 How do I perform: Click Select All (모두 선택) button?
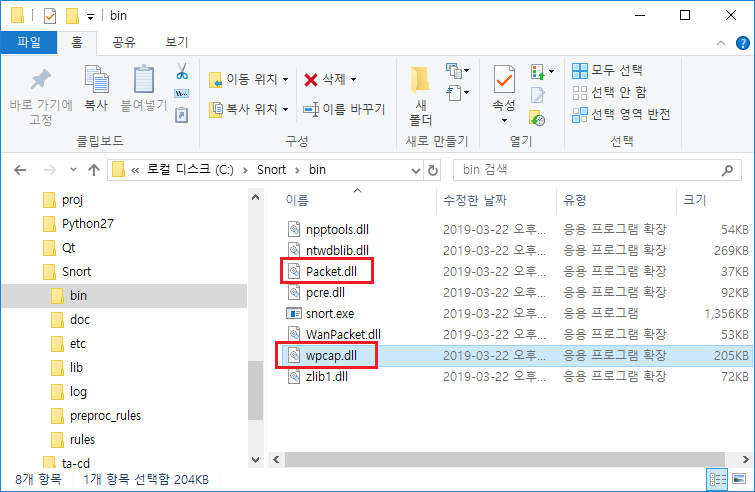pos(607,71)
